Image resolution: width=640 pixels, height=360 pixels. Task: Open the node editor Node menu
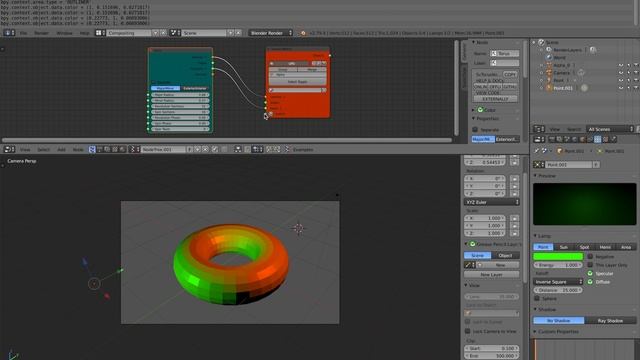click(78, 149)
